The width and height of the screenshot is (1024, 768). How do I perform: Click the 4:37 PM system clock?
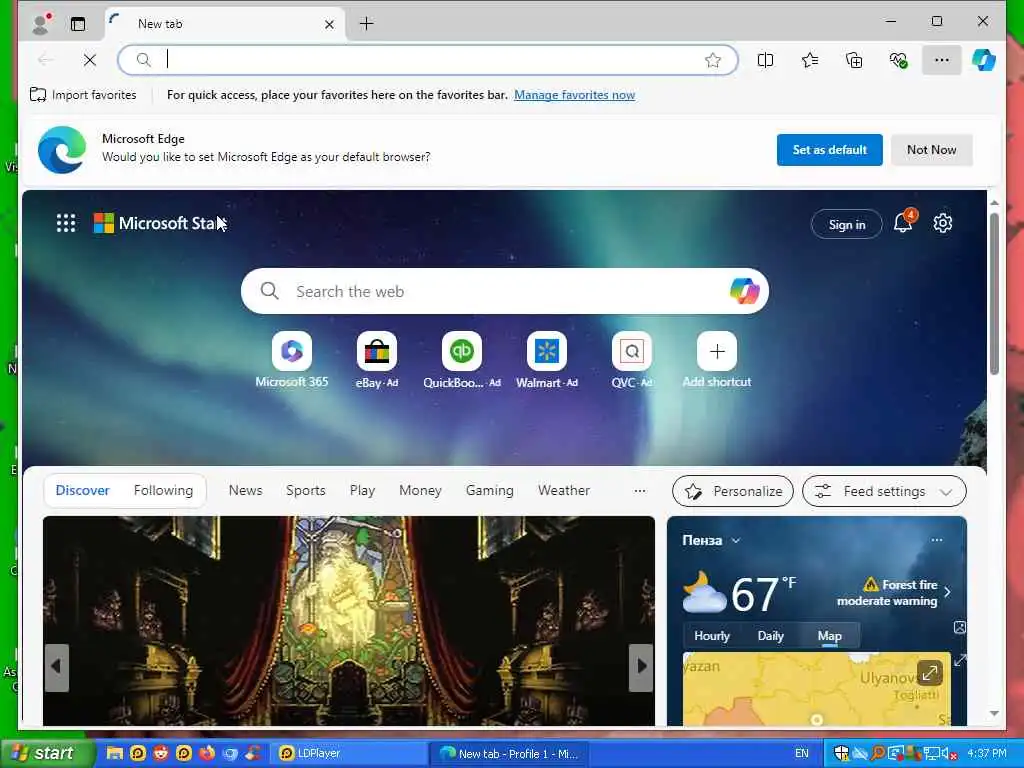click(987, 753)
